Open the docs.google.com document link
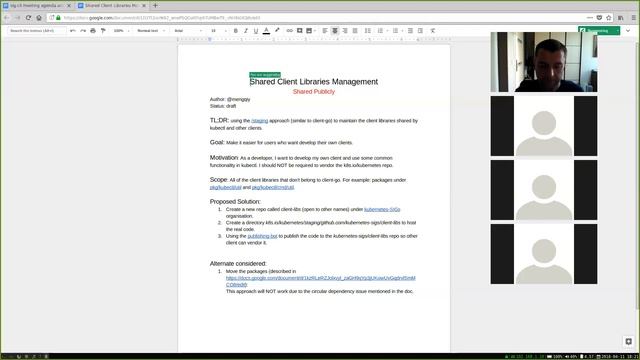Viewport: 640px width, 360px height. pyautogui.click(x=320, y=281)
